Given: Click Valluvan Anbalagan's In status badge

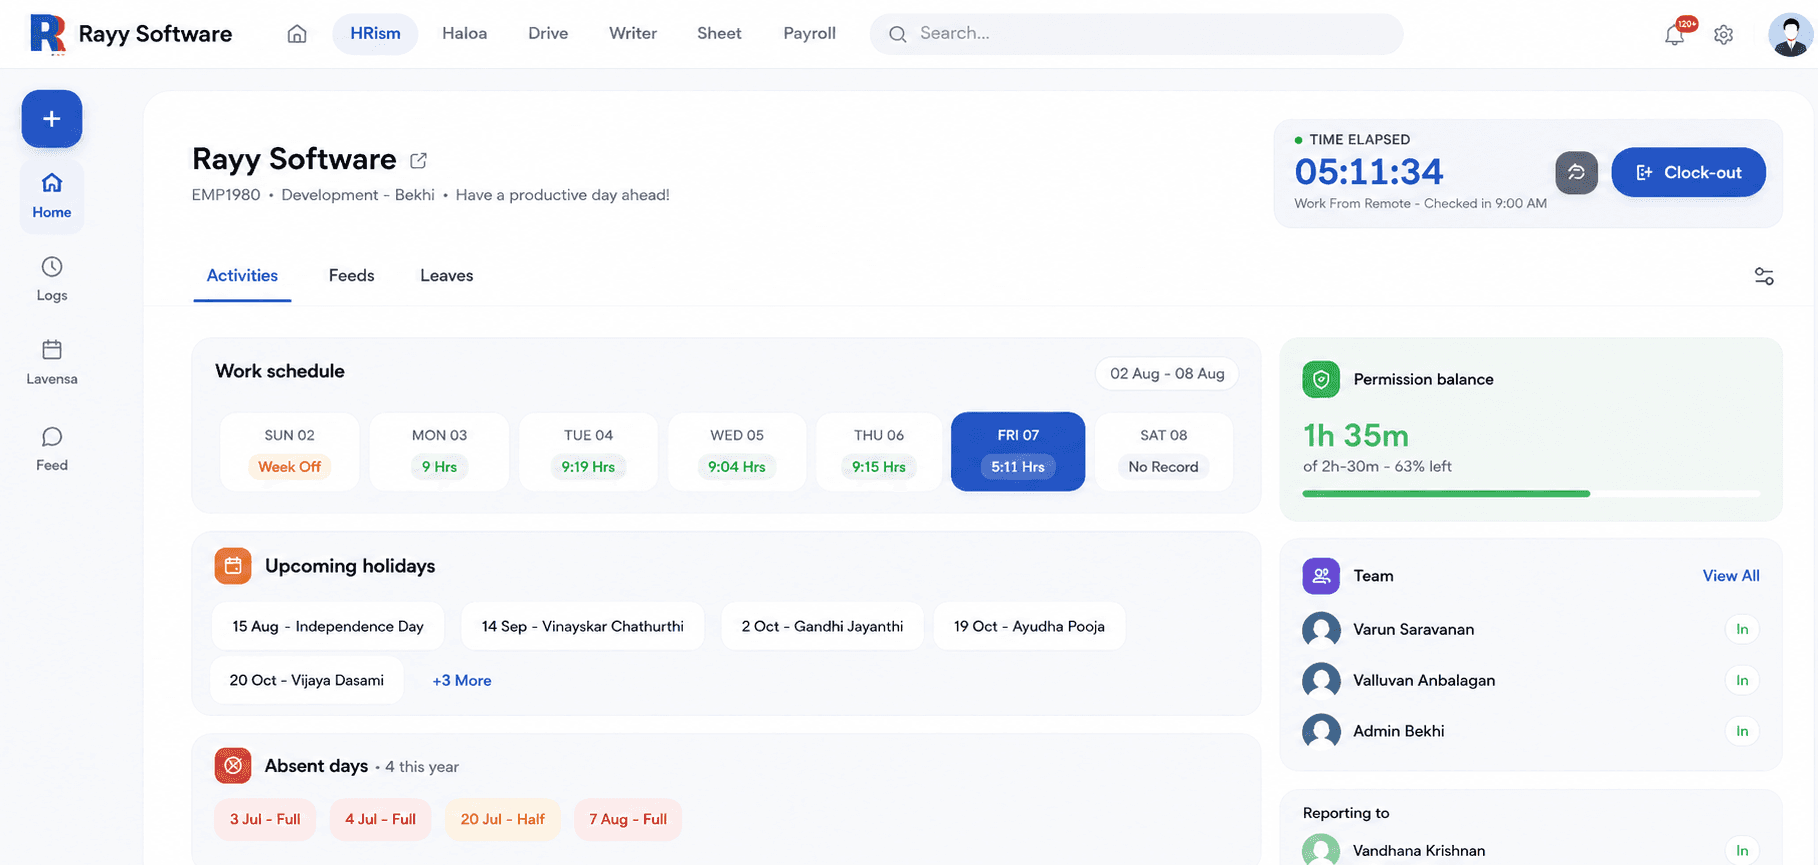Looking at the screenshot, I should tap(1742, 681).
